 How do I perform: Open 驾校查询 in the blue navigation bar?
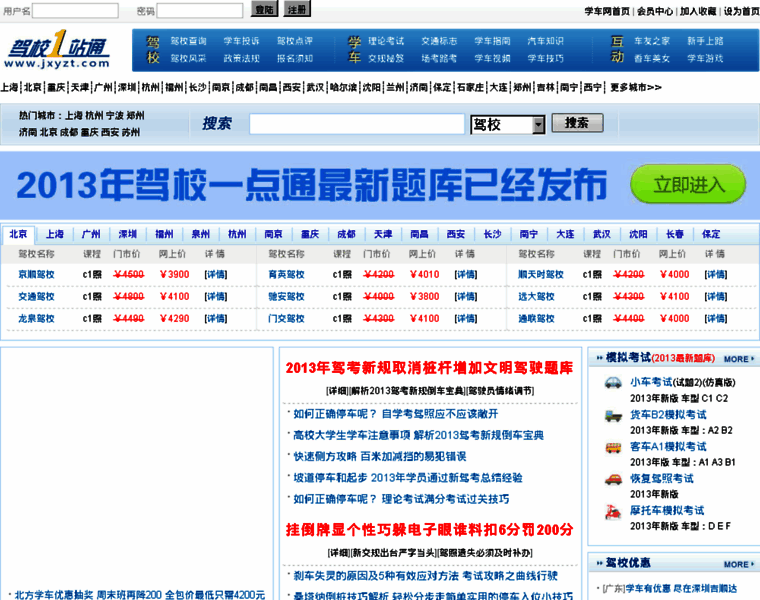(x=188, y=41)
